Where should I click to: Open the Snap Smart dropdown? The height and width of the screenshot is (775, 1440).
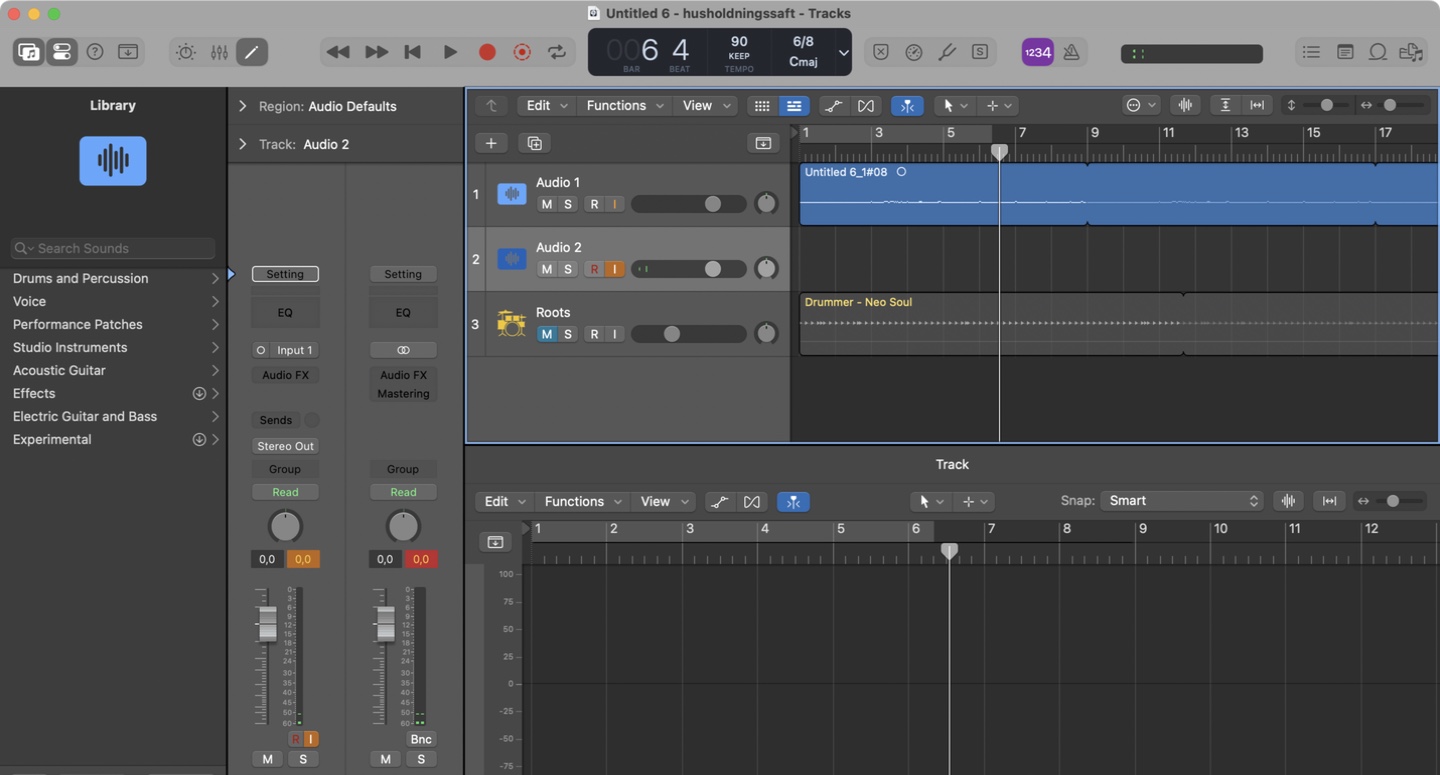coord(1181,501)
